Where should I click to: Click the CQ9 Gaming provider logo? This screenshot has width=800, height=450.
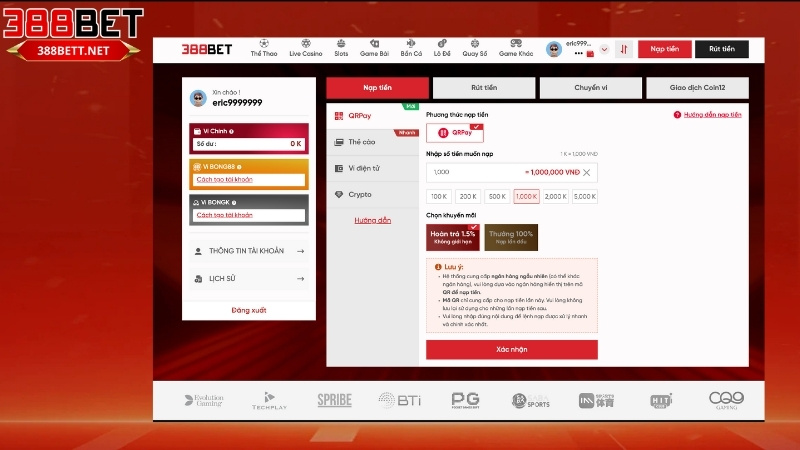point(727,401)
